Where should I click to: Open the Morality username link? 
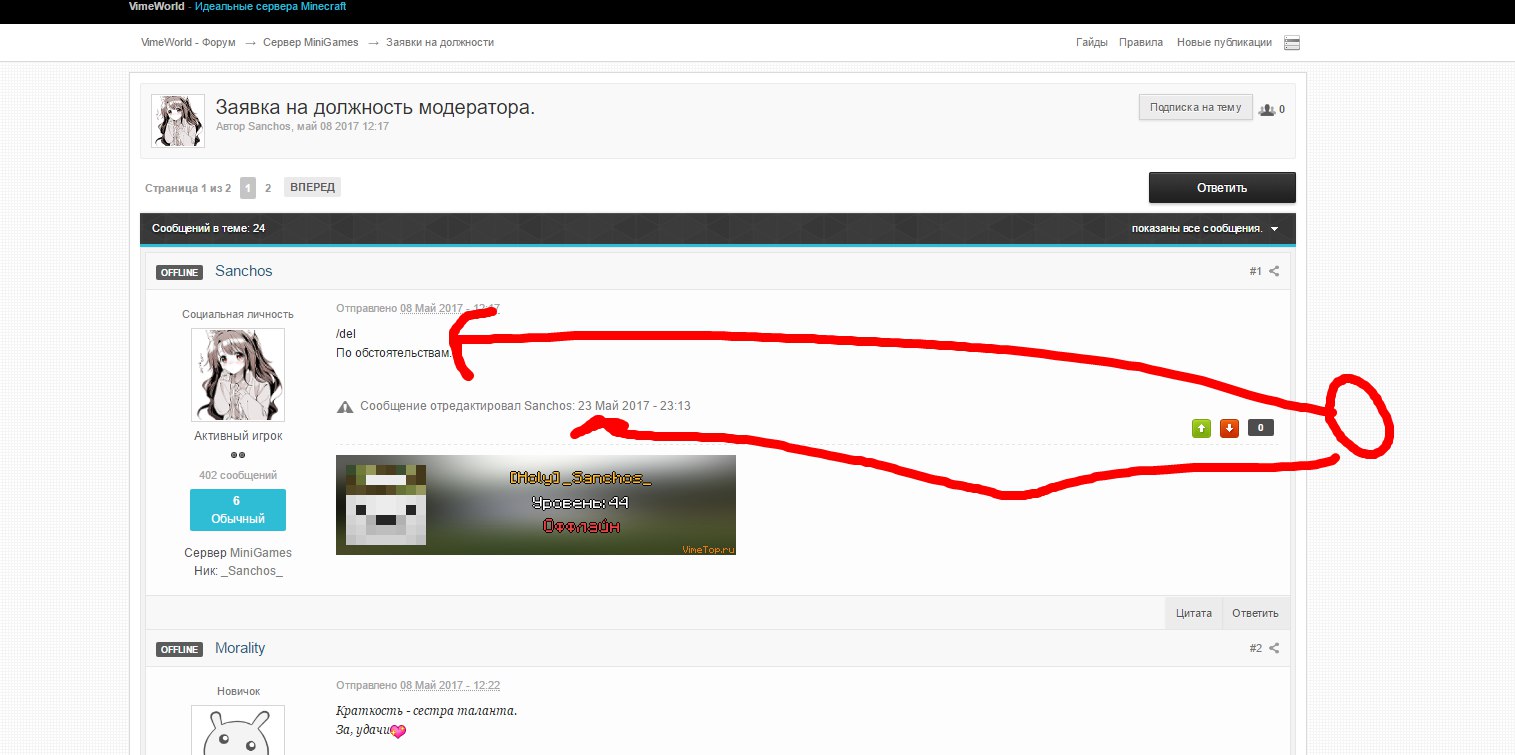click(240, 648)
